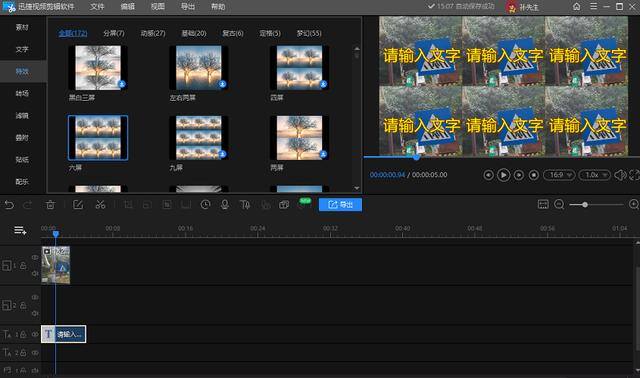
Task: Step forward one frame in preview
Action: [x=518, y=175]
